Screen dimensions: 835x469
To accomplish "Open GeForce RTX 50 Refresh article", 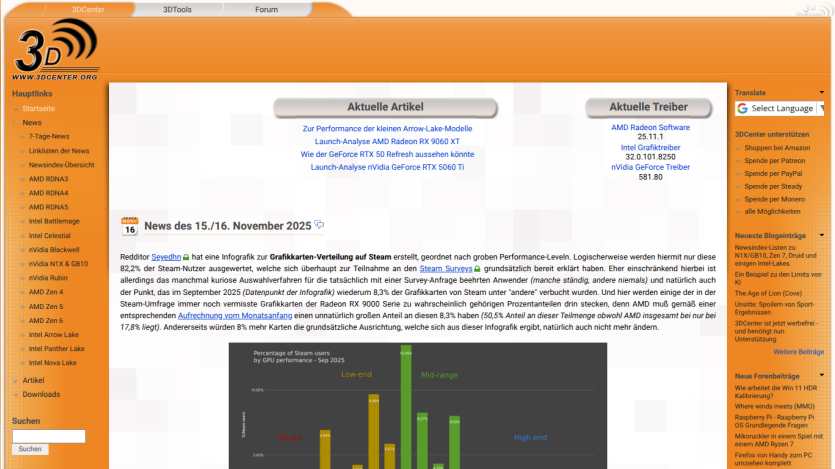I will pos(387,154).
